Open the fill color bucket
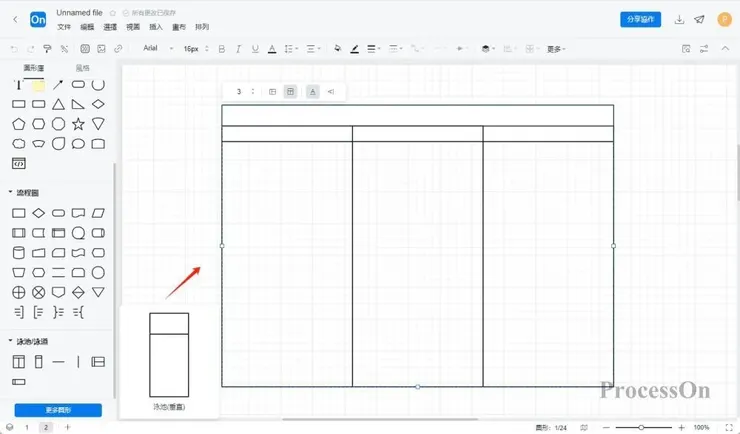This screenshot has width=740, height=434. [337, 49]
